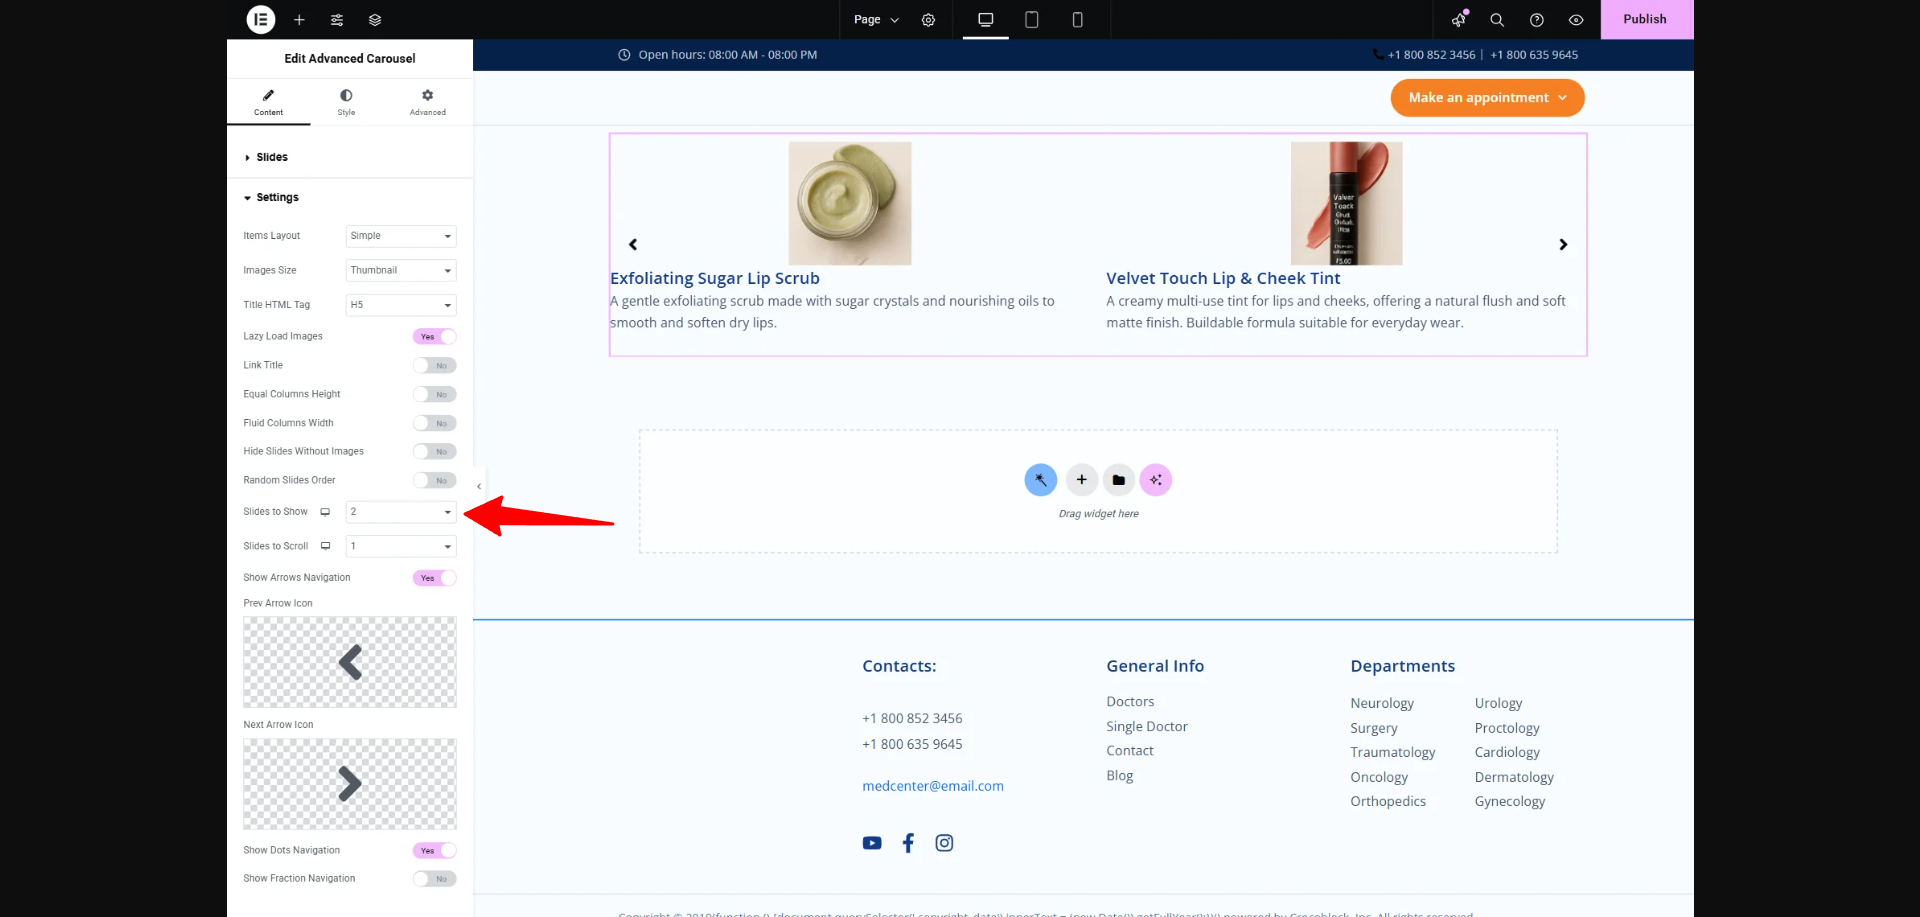This screenshot has height=917, width=1920.
Task: Switch to mobile responsive view
Action: pyautogui.click(x=1077, y=20)
